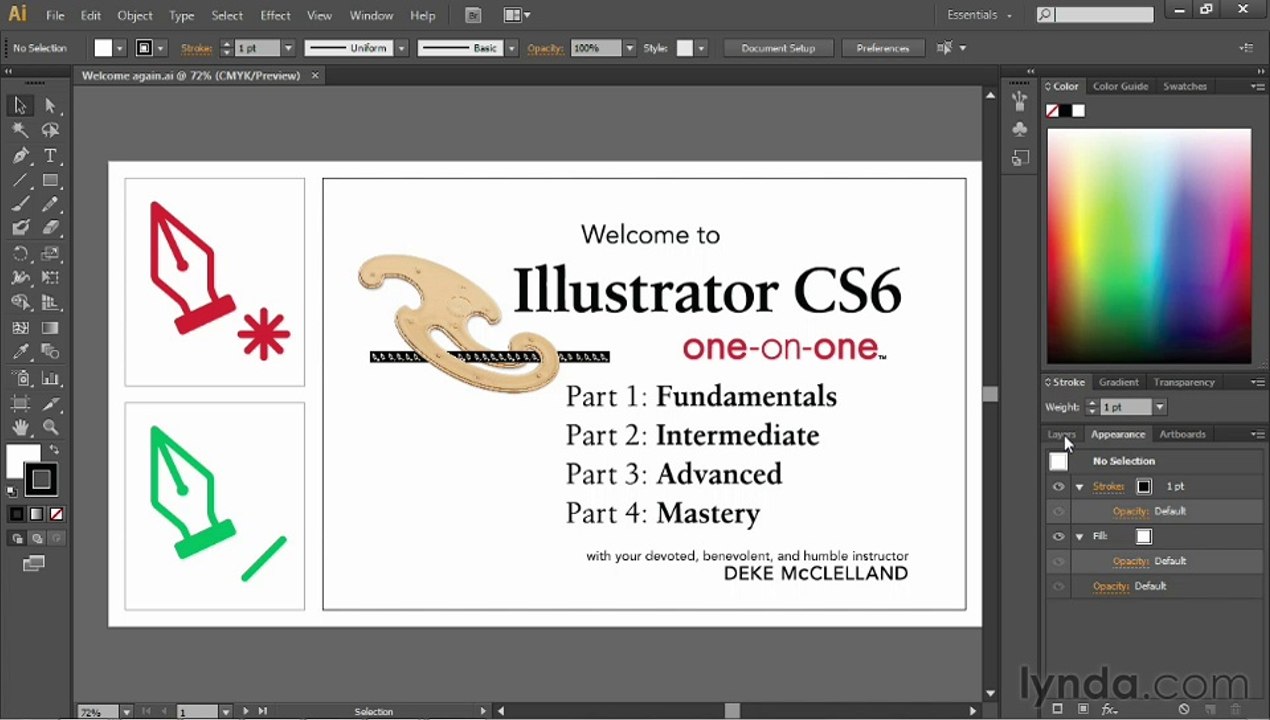
Task: Click the Clear Appearance icon
Action: 1183,710
